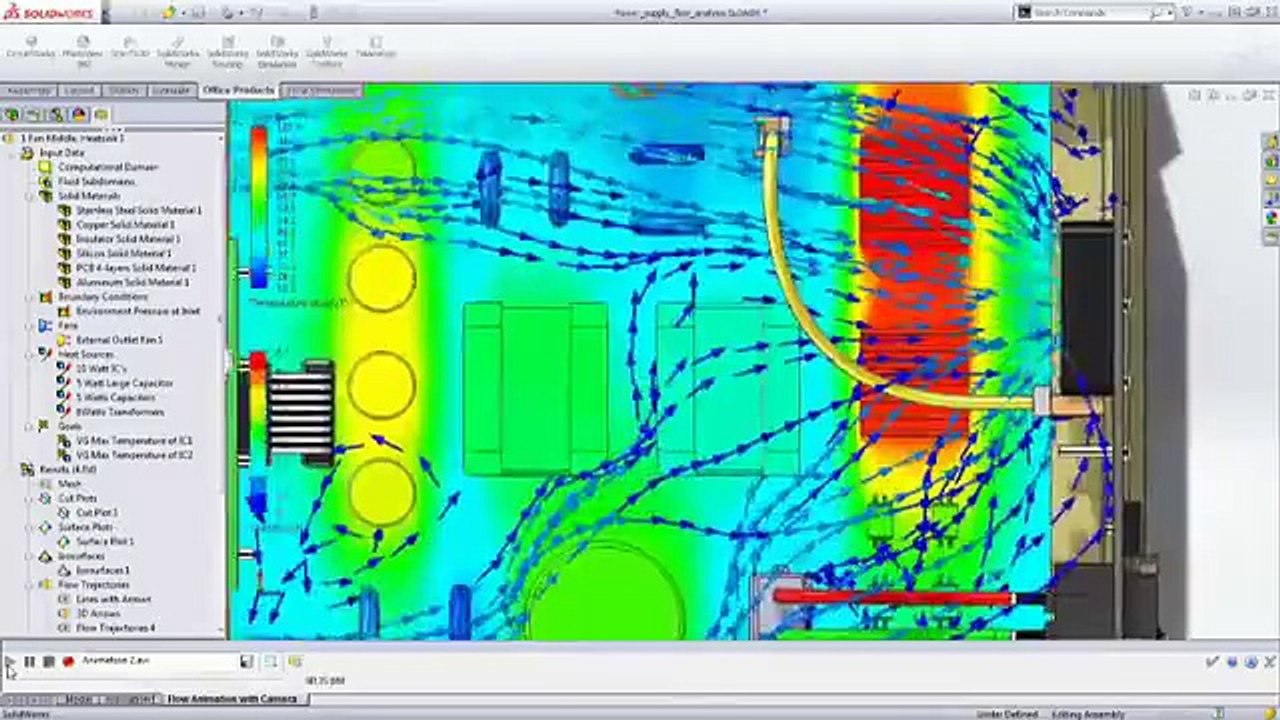This screenshot has width=1280, height=720.
Task: Click the Boundary Conditions icon
Action: tap(45, 297)
